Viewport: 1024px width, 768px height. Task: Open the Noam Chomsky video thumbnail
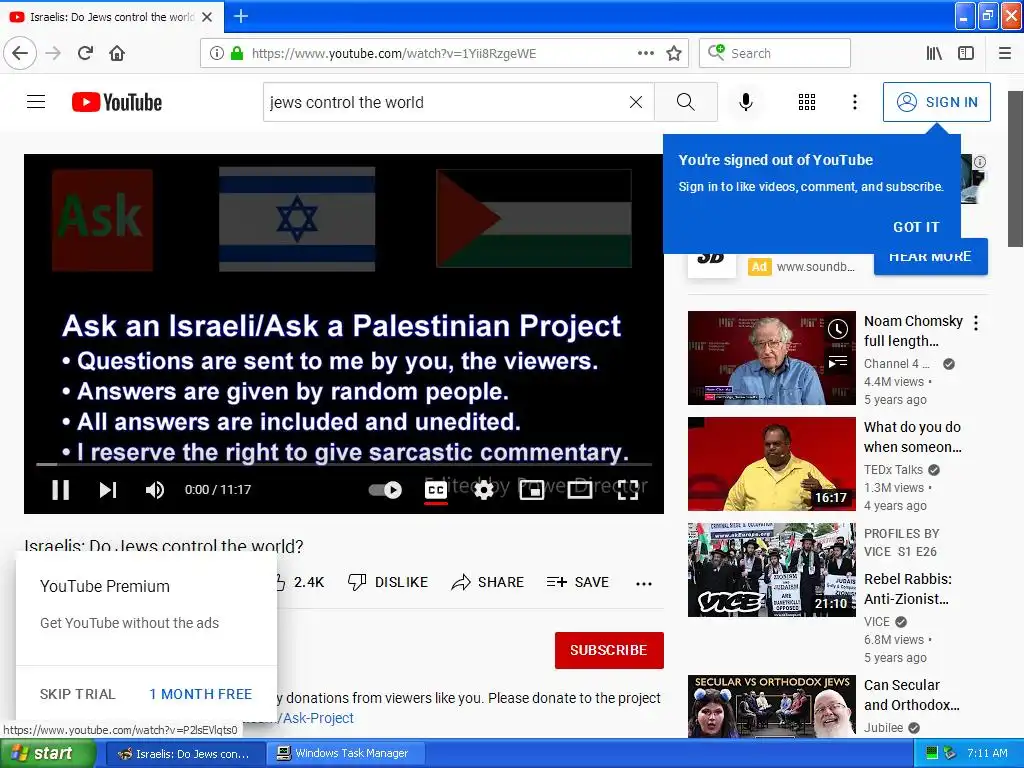tap(771, 358)
